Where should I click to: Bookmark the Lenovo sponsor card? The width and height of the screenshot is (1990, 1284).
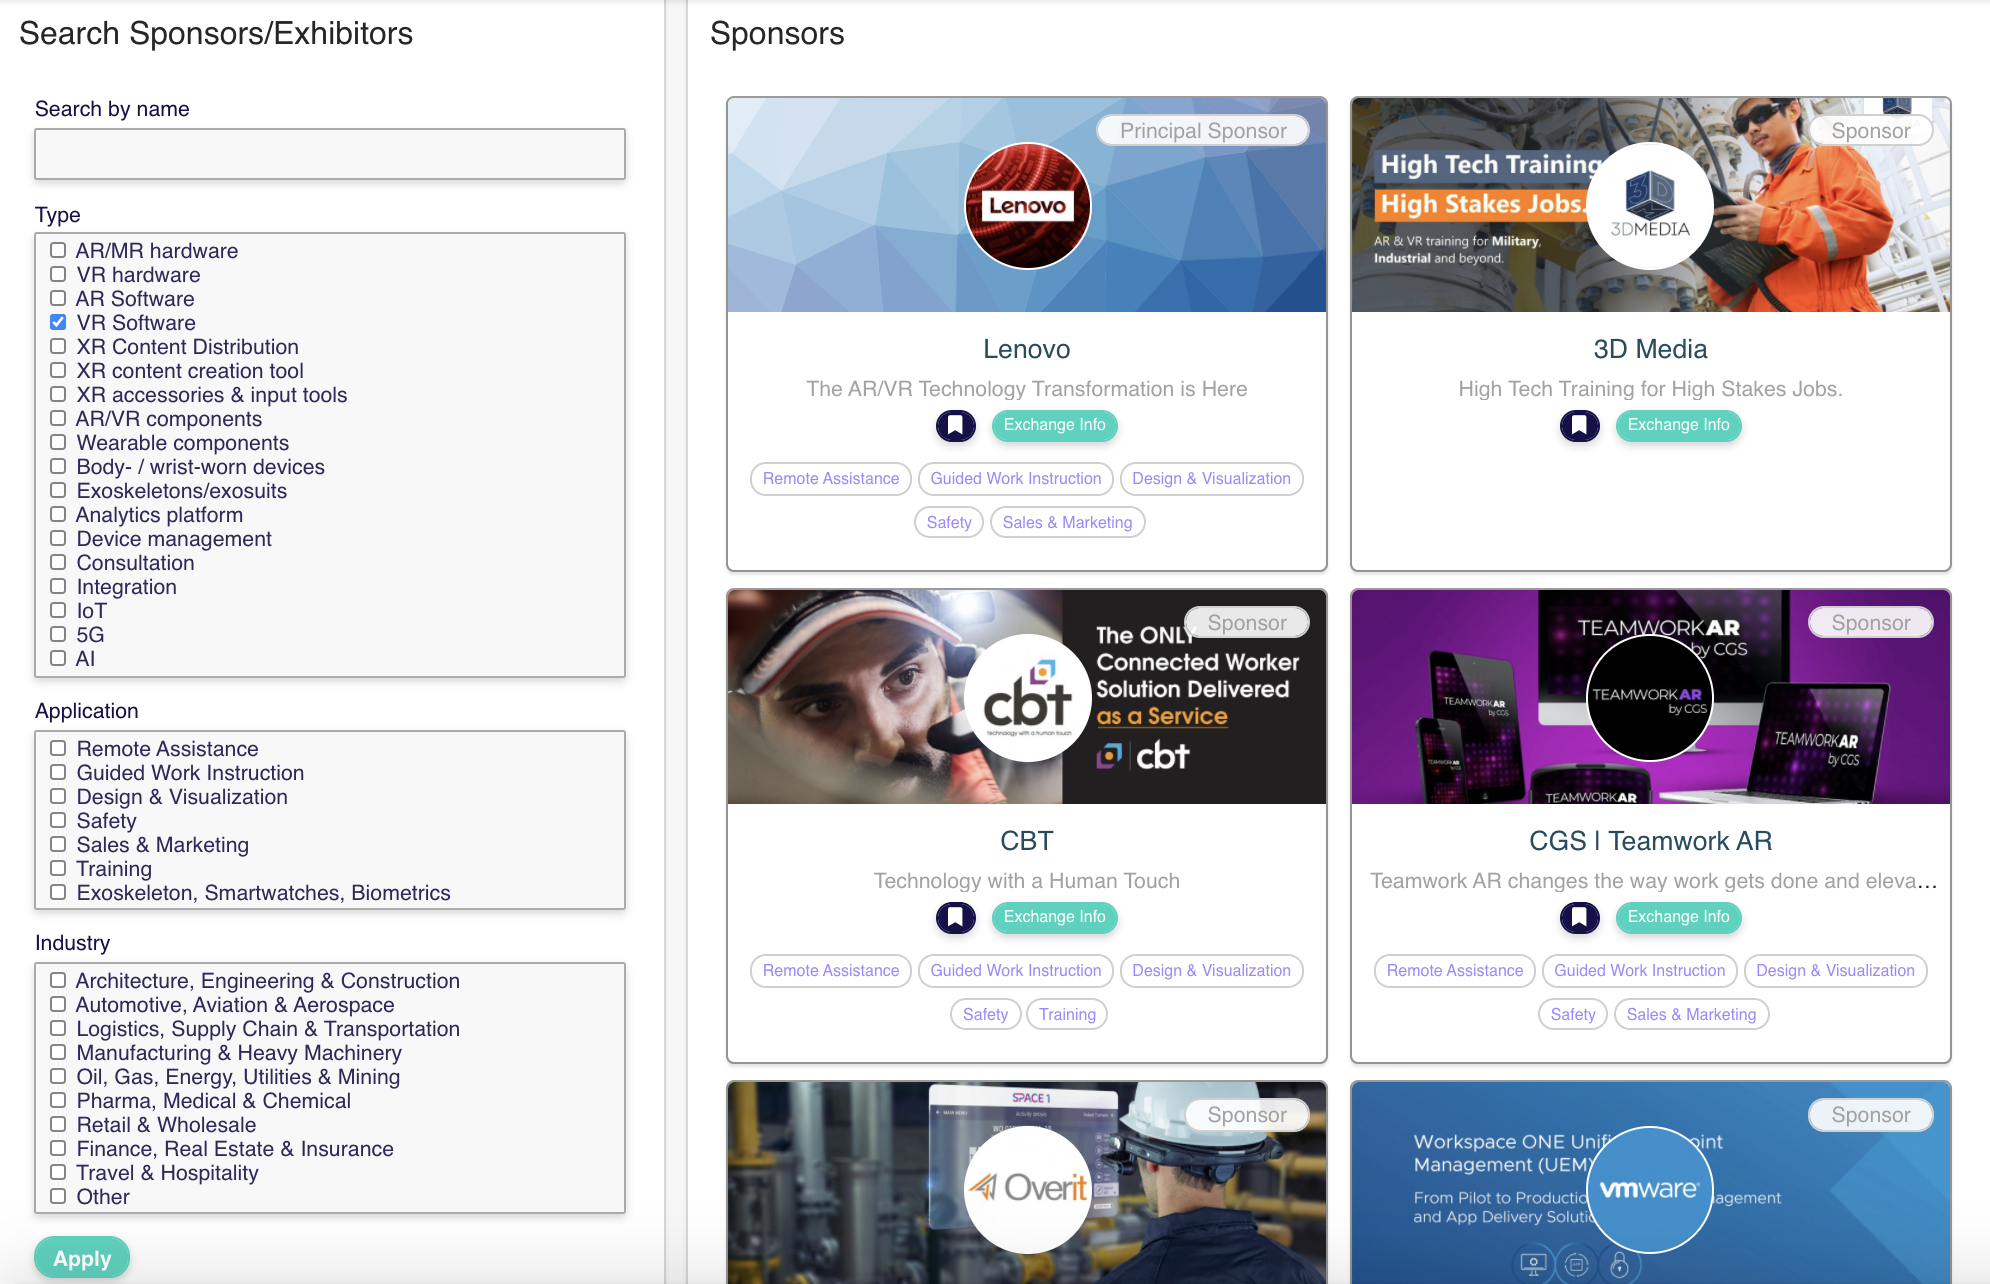click(955, 425)
